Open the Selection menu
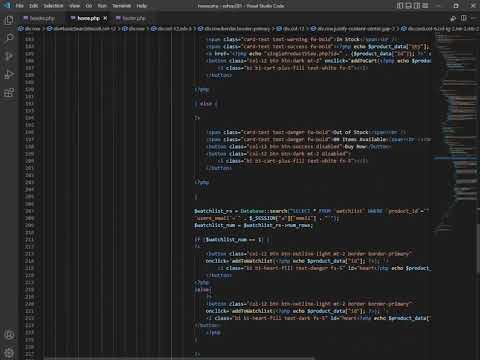The width and height of the screenshot is (480, 360). click(53, 6)
